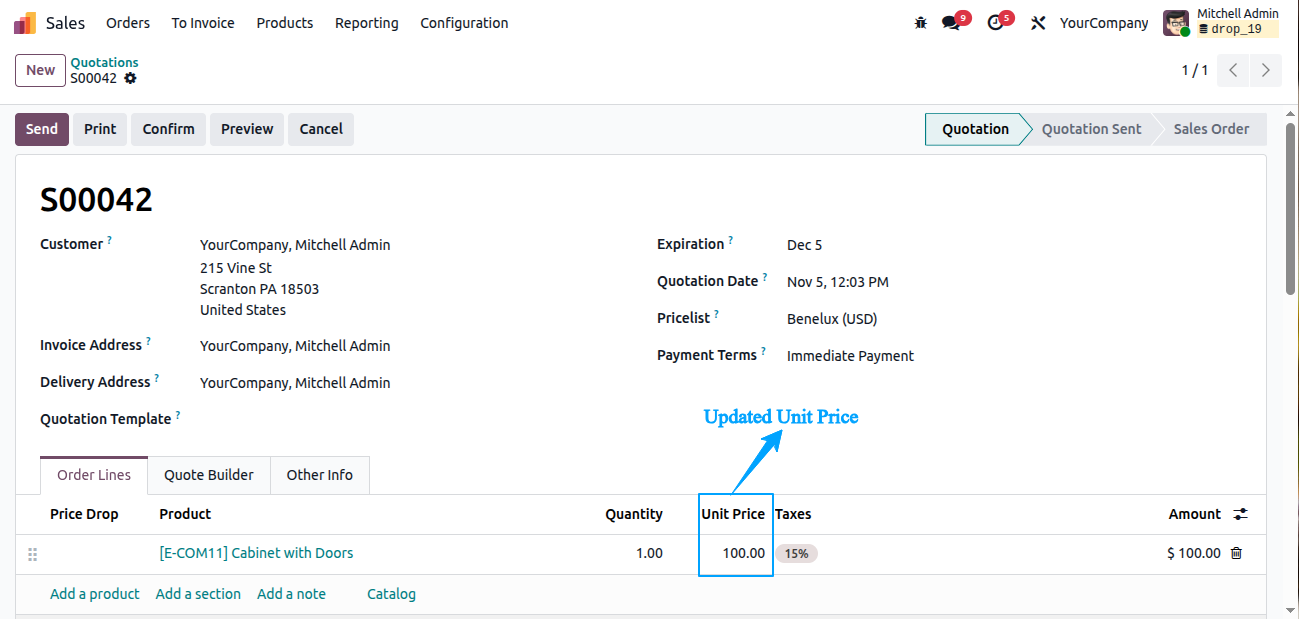Open the Configuration menu
The height and width of the screenshot is (619, 1299).
pyautogui.click(x=464, y=23)
